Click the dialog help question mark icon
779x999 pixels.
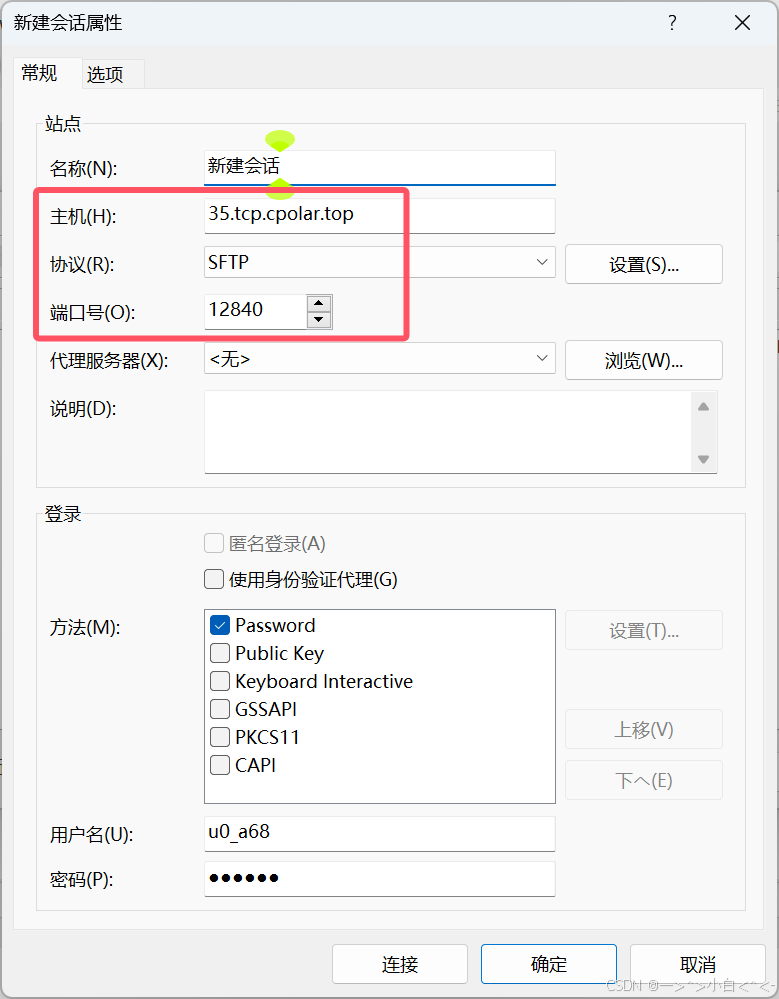[672, 22]
